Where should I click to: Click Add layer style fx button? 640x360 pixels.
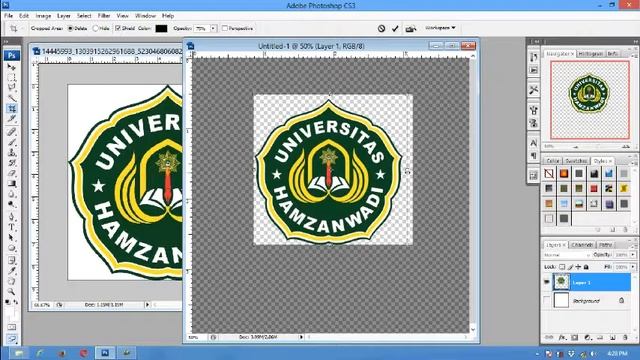562,338
